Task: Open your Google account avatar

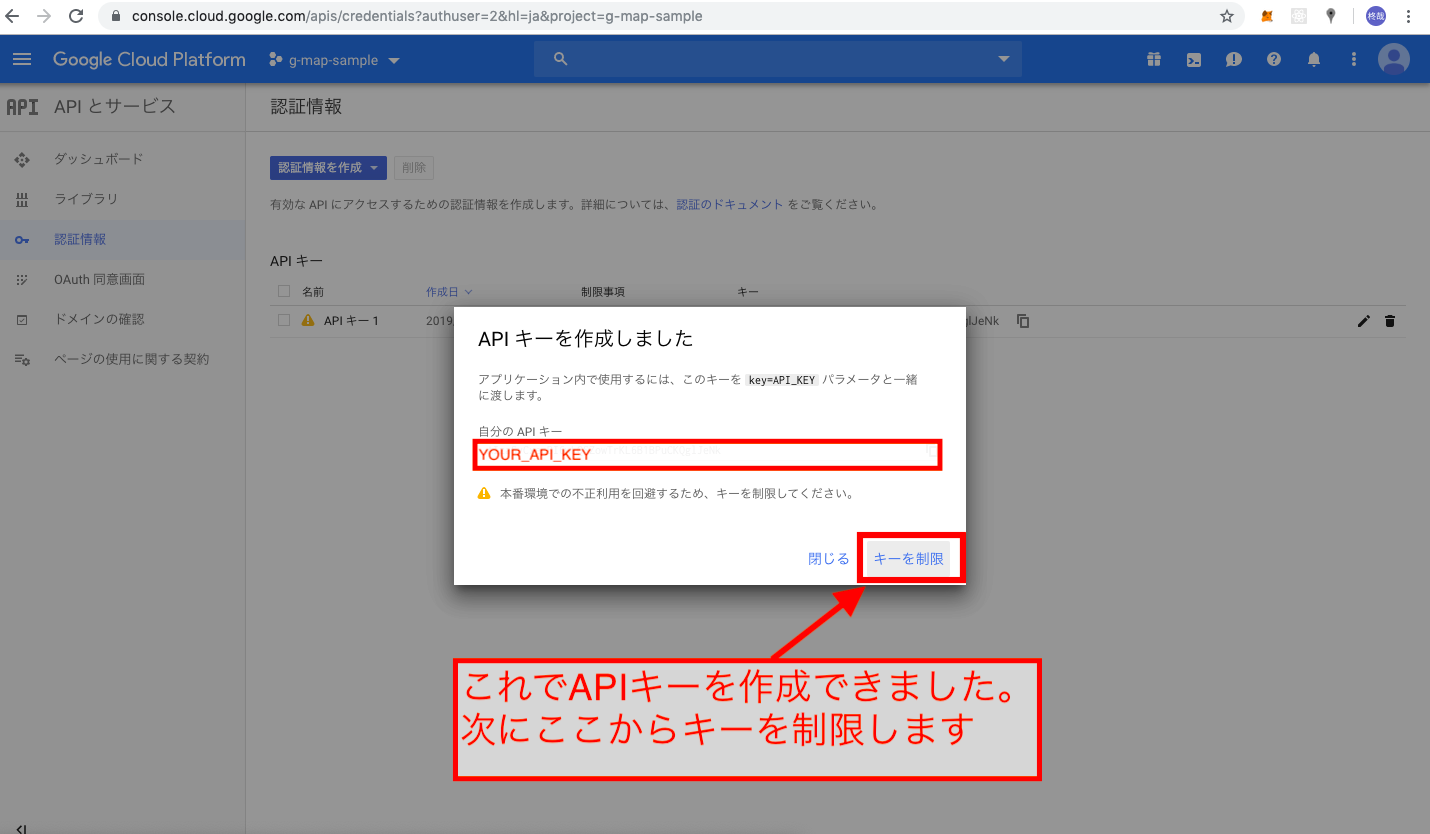Action: 1393,58
